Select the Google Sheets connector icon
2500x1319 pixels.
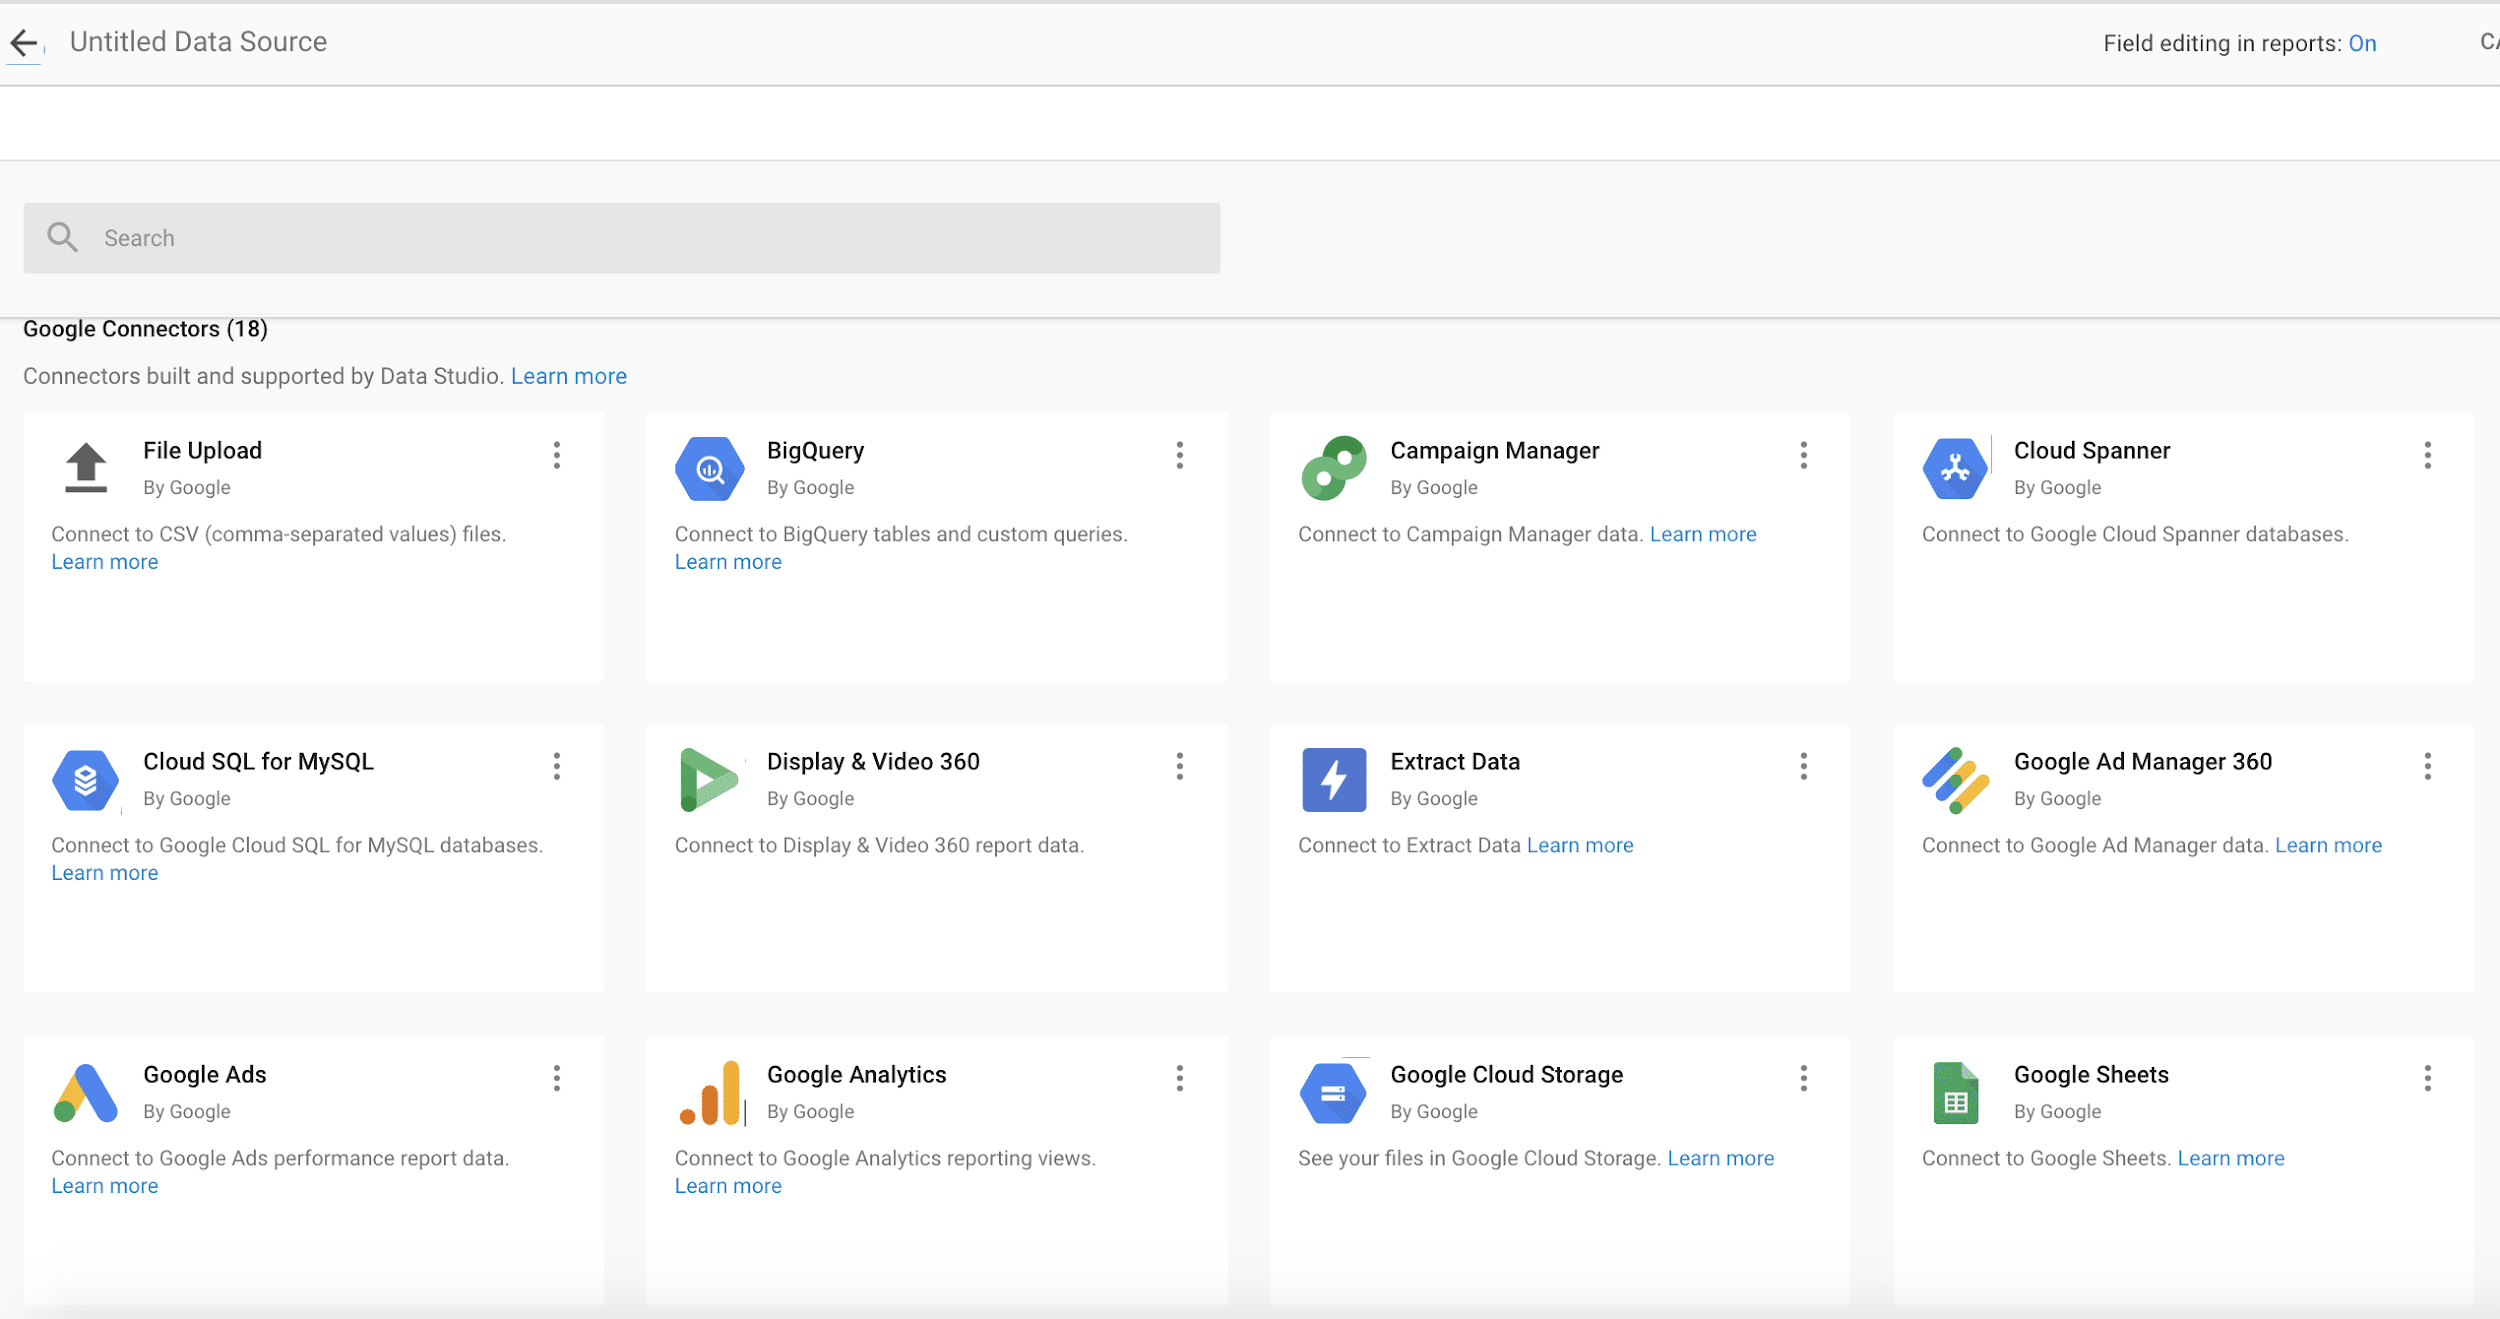pyautogui.click(x=1956, y=1093)
